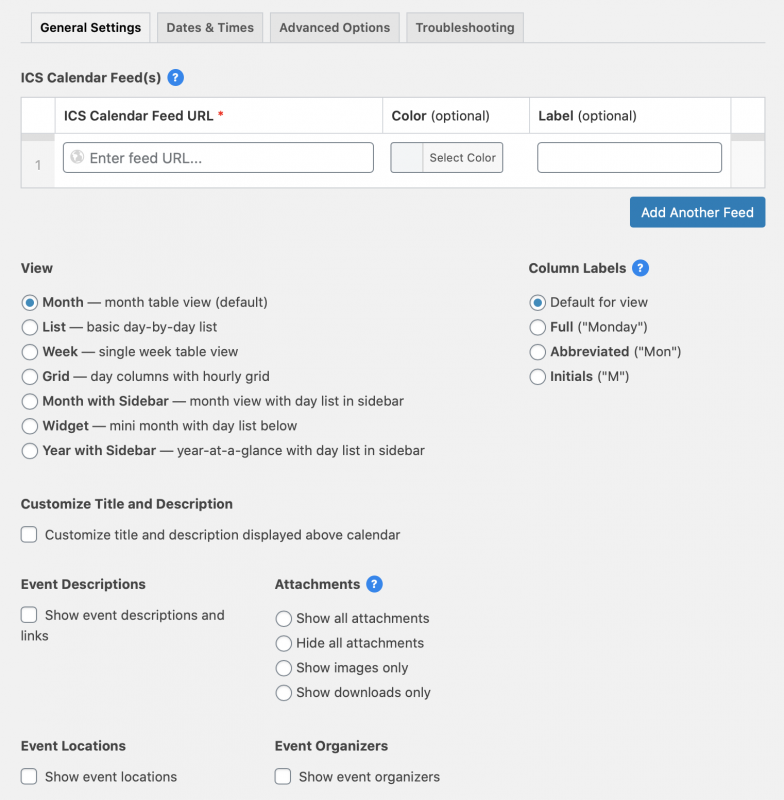Select Hide all attachments
This screenshot has width=784, height=800.
point(283,643)
